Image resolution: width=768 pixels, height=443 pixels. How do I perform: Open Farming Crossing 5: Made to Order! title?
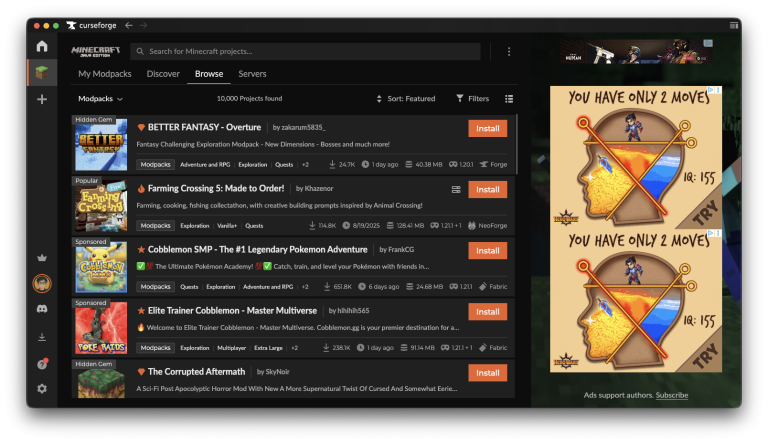point(216,188)
